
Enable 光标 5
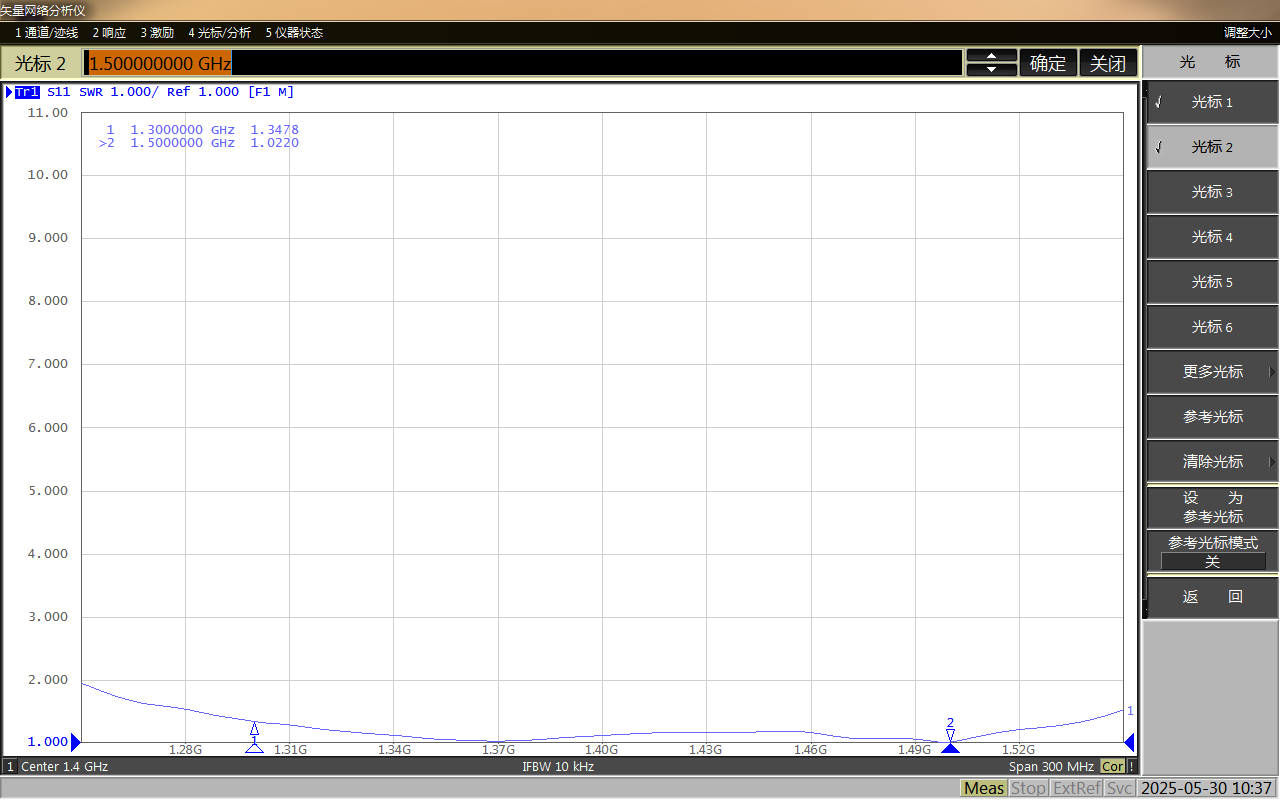(1212, 282)
